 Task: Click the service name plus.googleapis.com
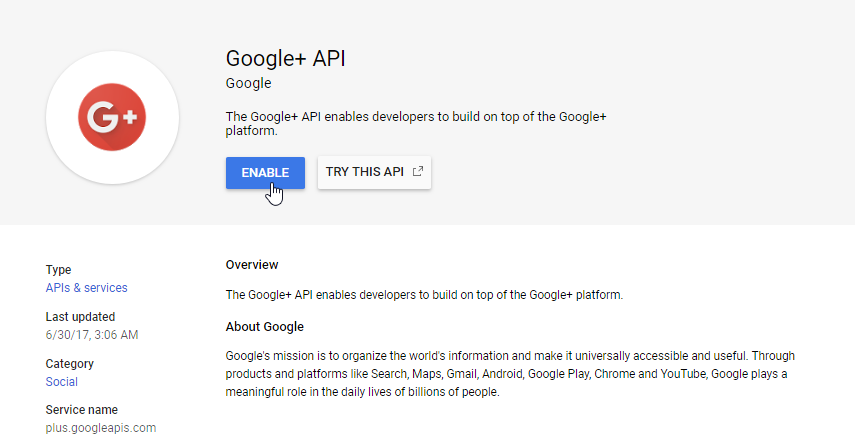[x=101, y=428]
